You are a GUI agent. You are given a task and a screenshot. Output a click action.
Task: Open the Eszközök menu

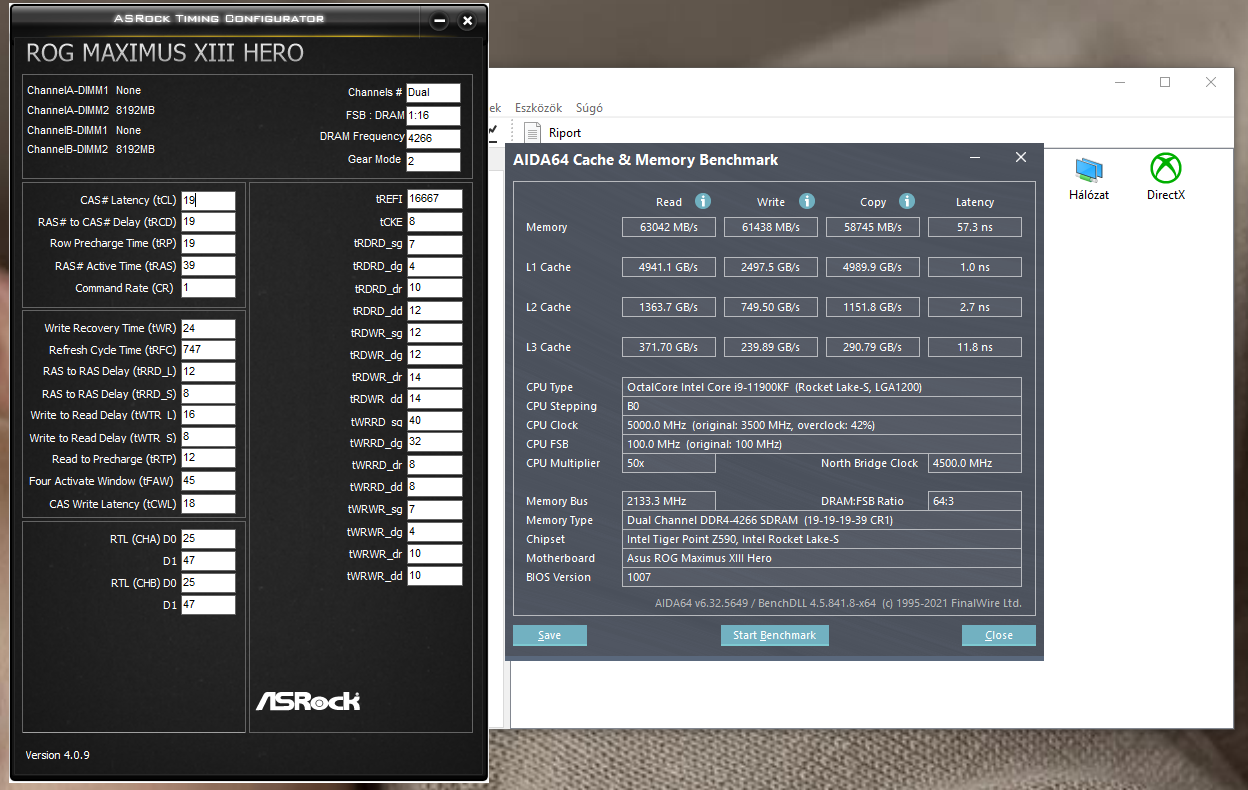(539, 108)
